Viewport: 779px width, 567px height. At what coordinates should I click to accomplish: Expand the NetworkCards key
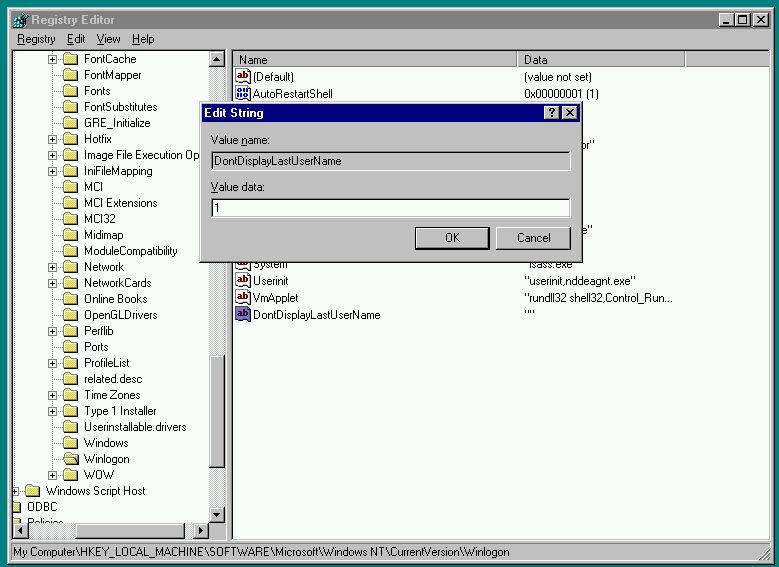52,283
